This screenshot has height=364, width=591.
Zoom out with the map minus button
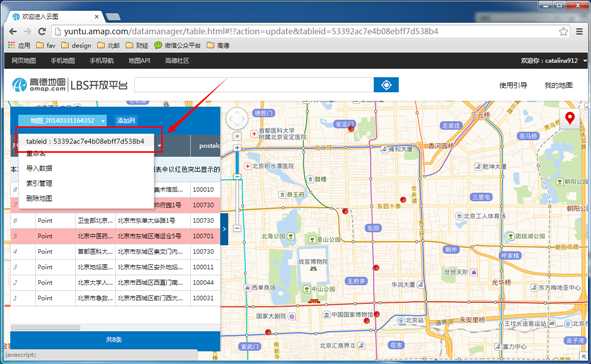coord(237,228)
